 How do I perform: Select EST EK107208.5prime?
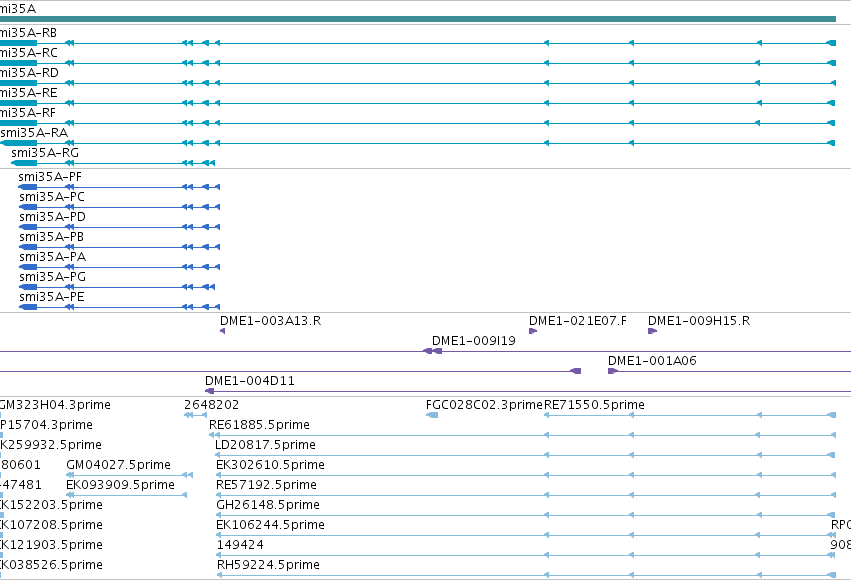[52, 526]
